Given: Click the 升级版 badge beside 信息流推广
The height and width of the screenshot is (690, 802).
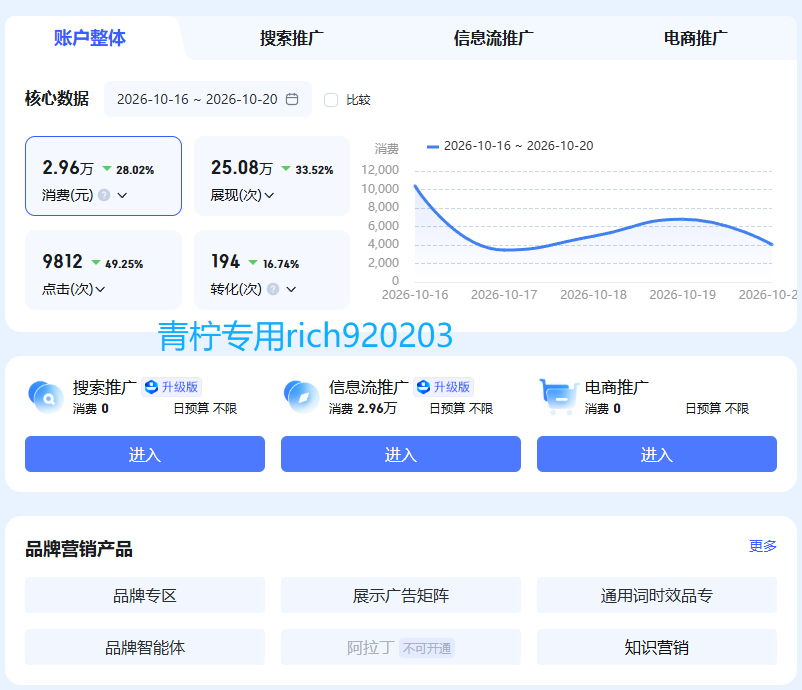Looking at the screenshot, I should click(x=443, y=387).
